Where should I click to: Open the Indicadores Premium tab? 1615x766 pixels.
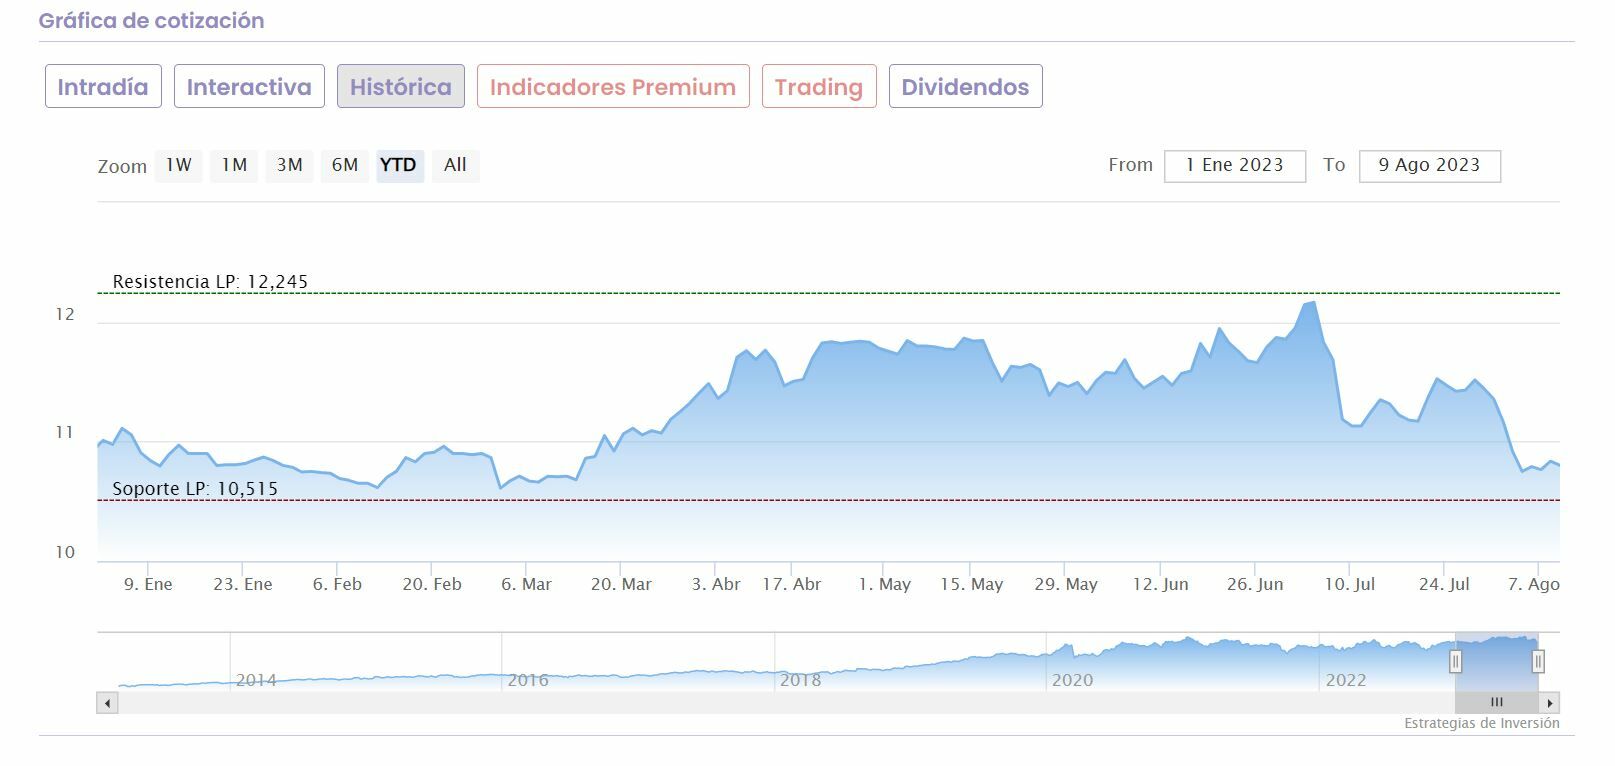coord(613,87)
